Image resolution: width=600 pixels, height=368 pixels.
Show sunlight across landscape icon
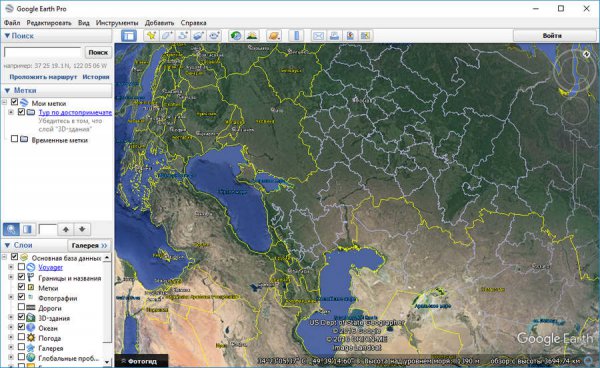tap(251, 36)
